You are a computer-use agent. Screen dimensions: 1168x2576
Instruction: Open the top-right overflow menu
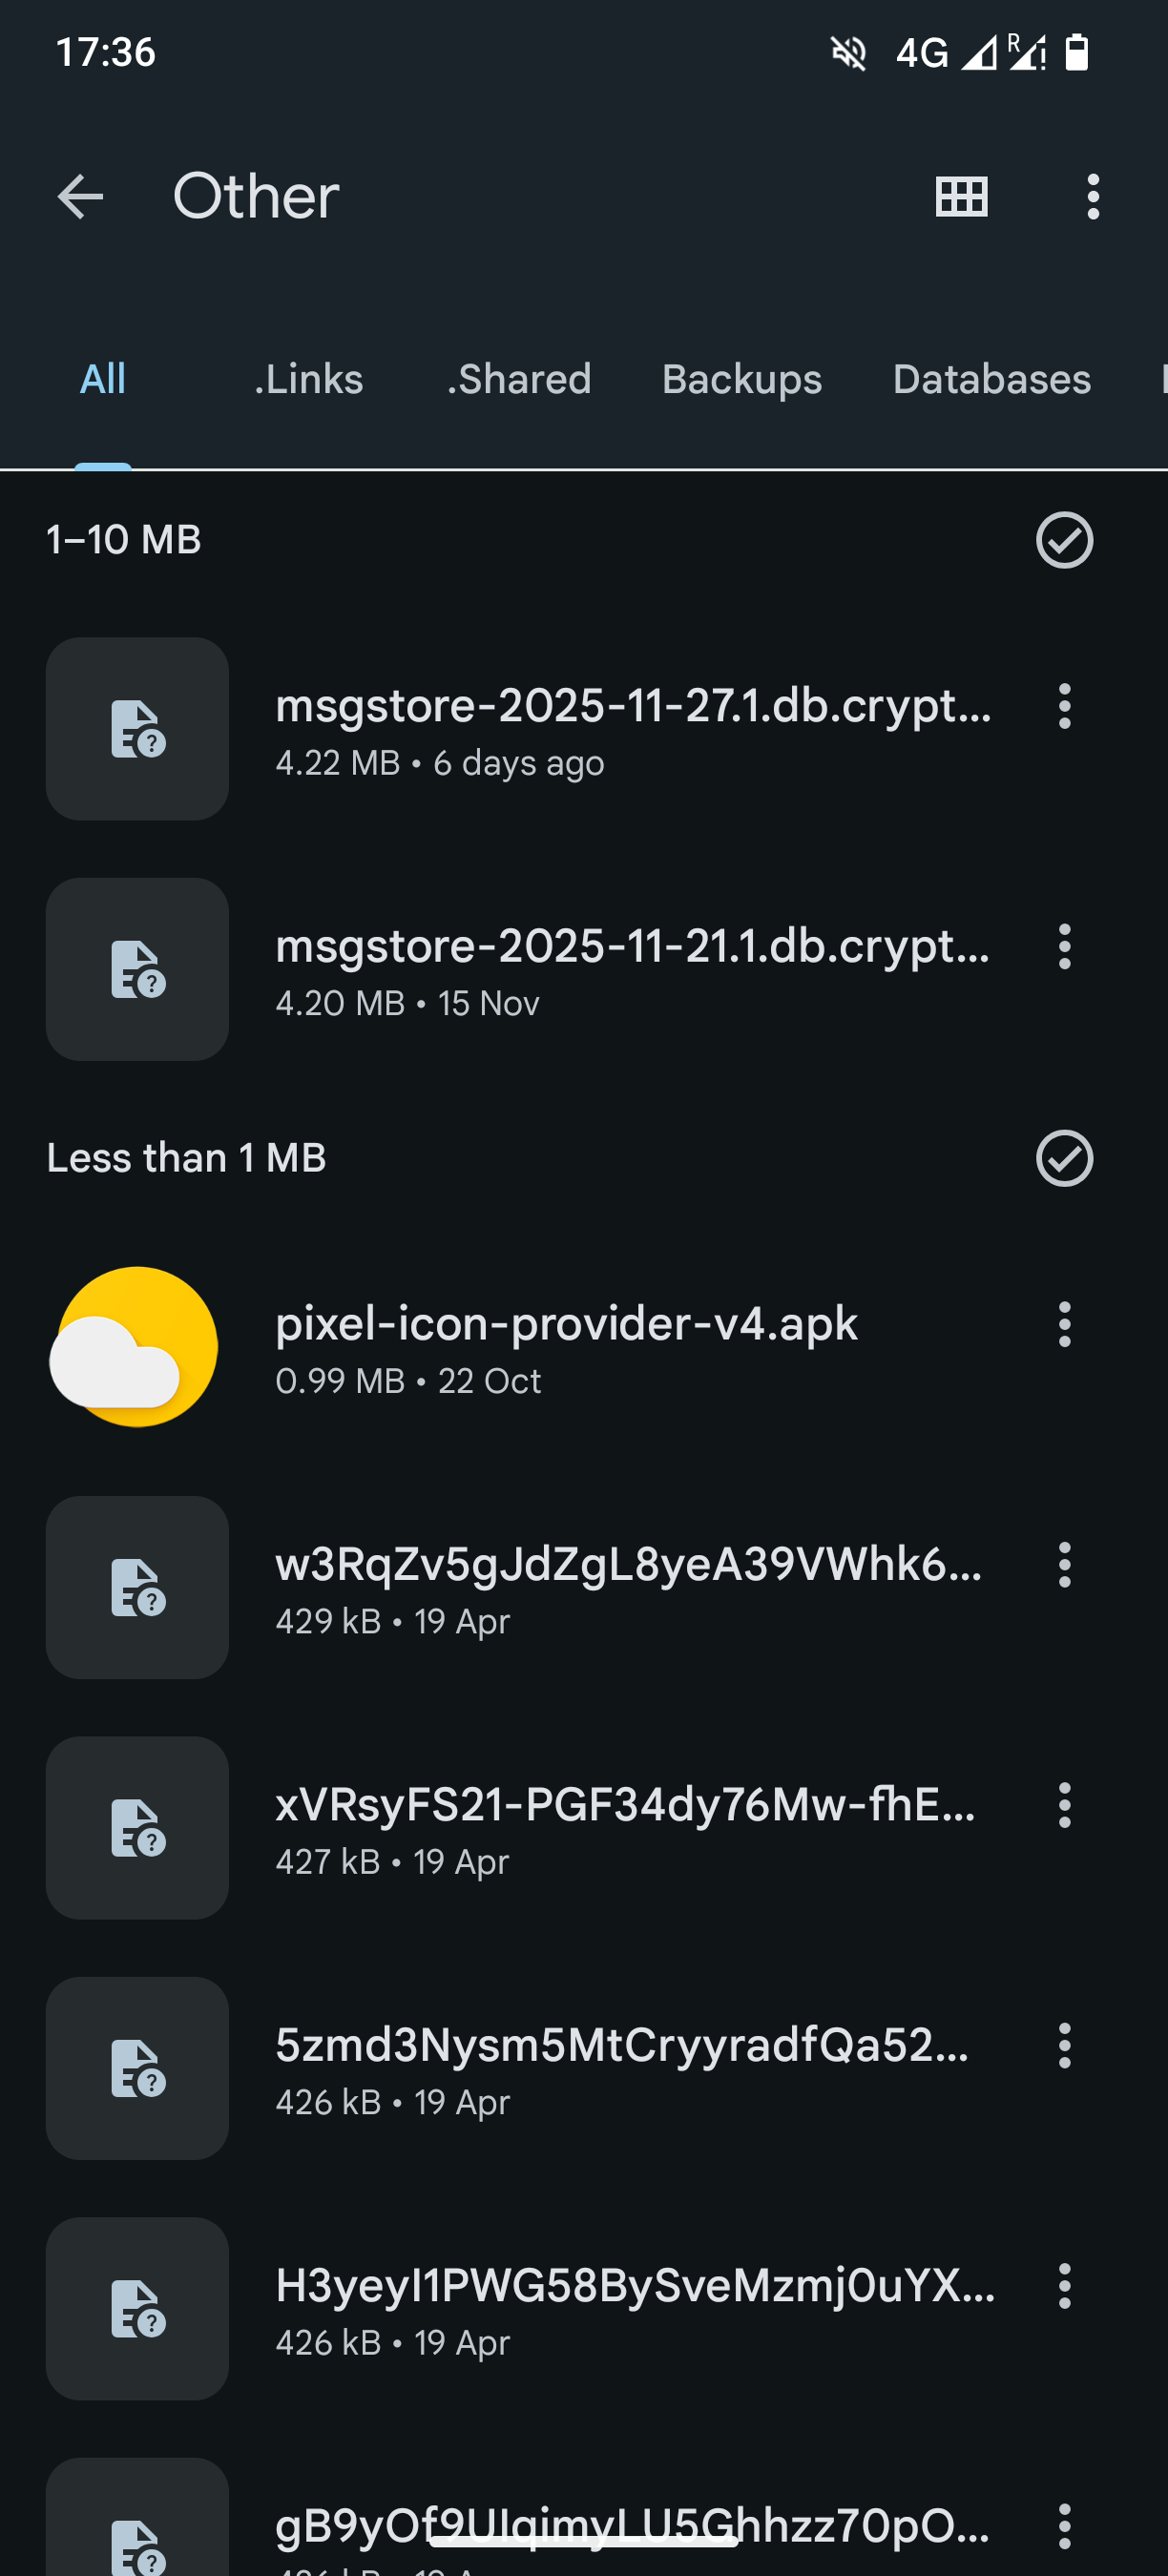click(1093, 196)
